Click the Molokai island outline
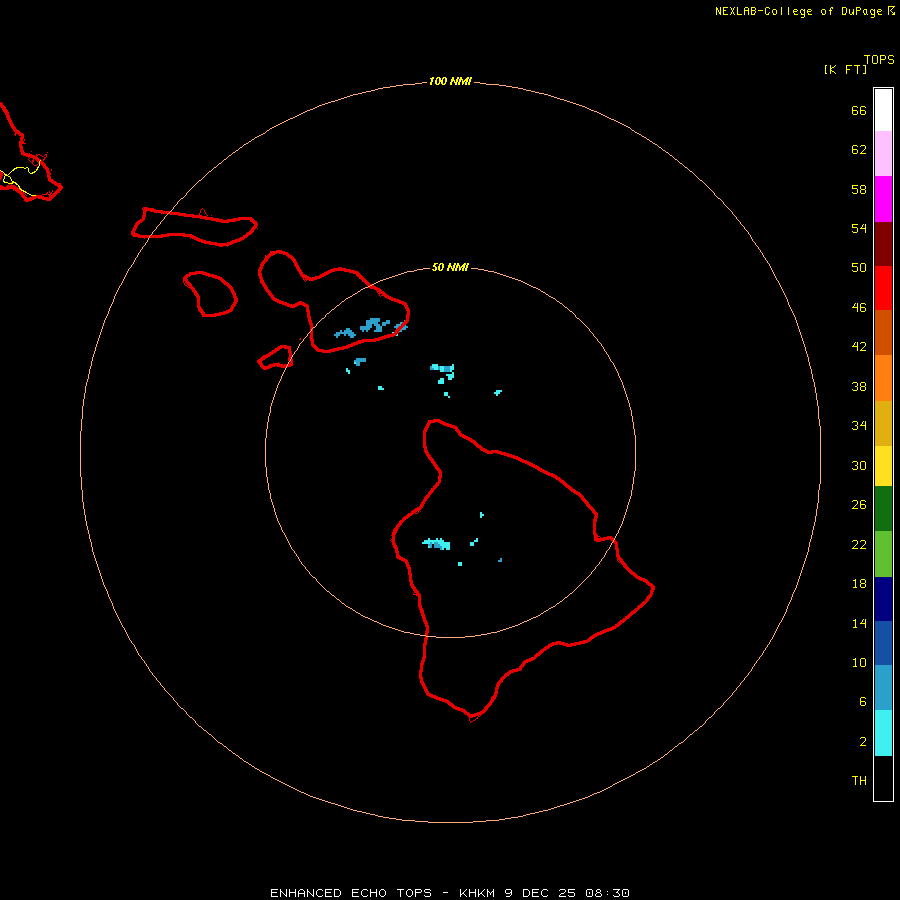 click(x=194, y=227)
